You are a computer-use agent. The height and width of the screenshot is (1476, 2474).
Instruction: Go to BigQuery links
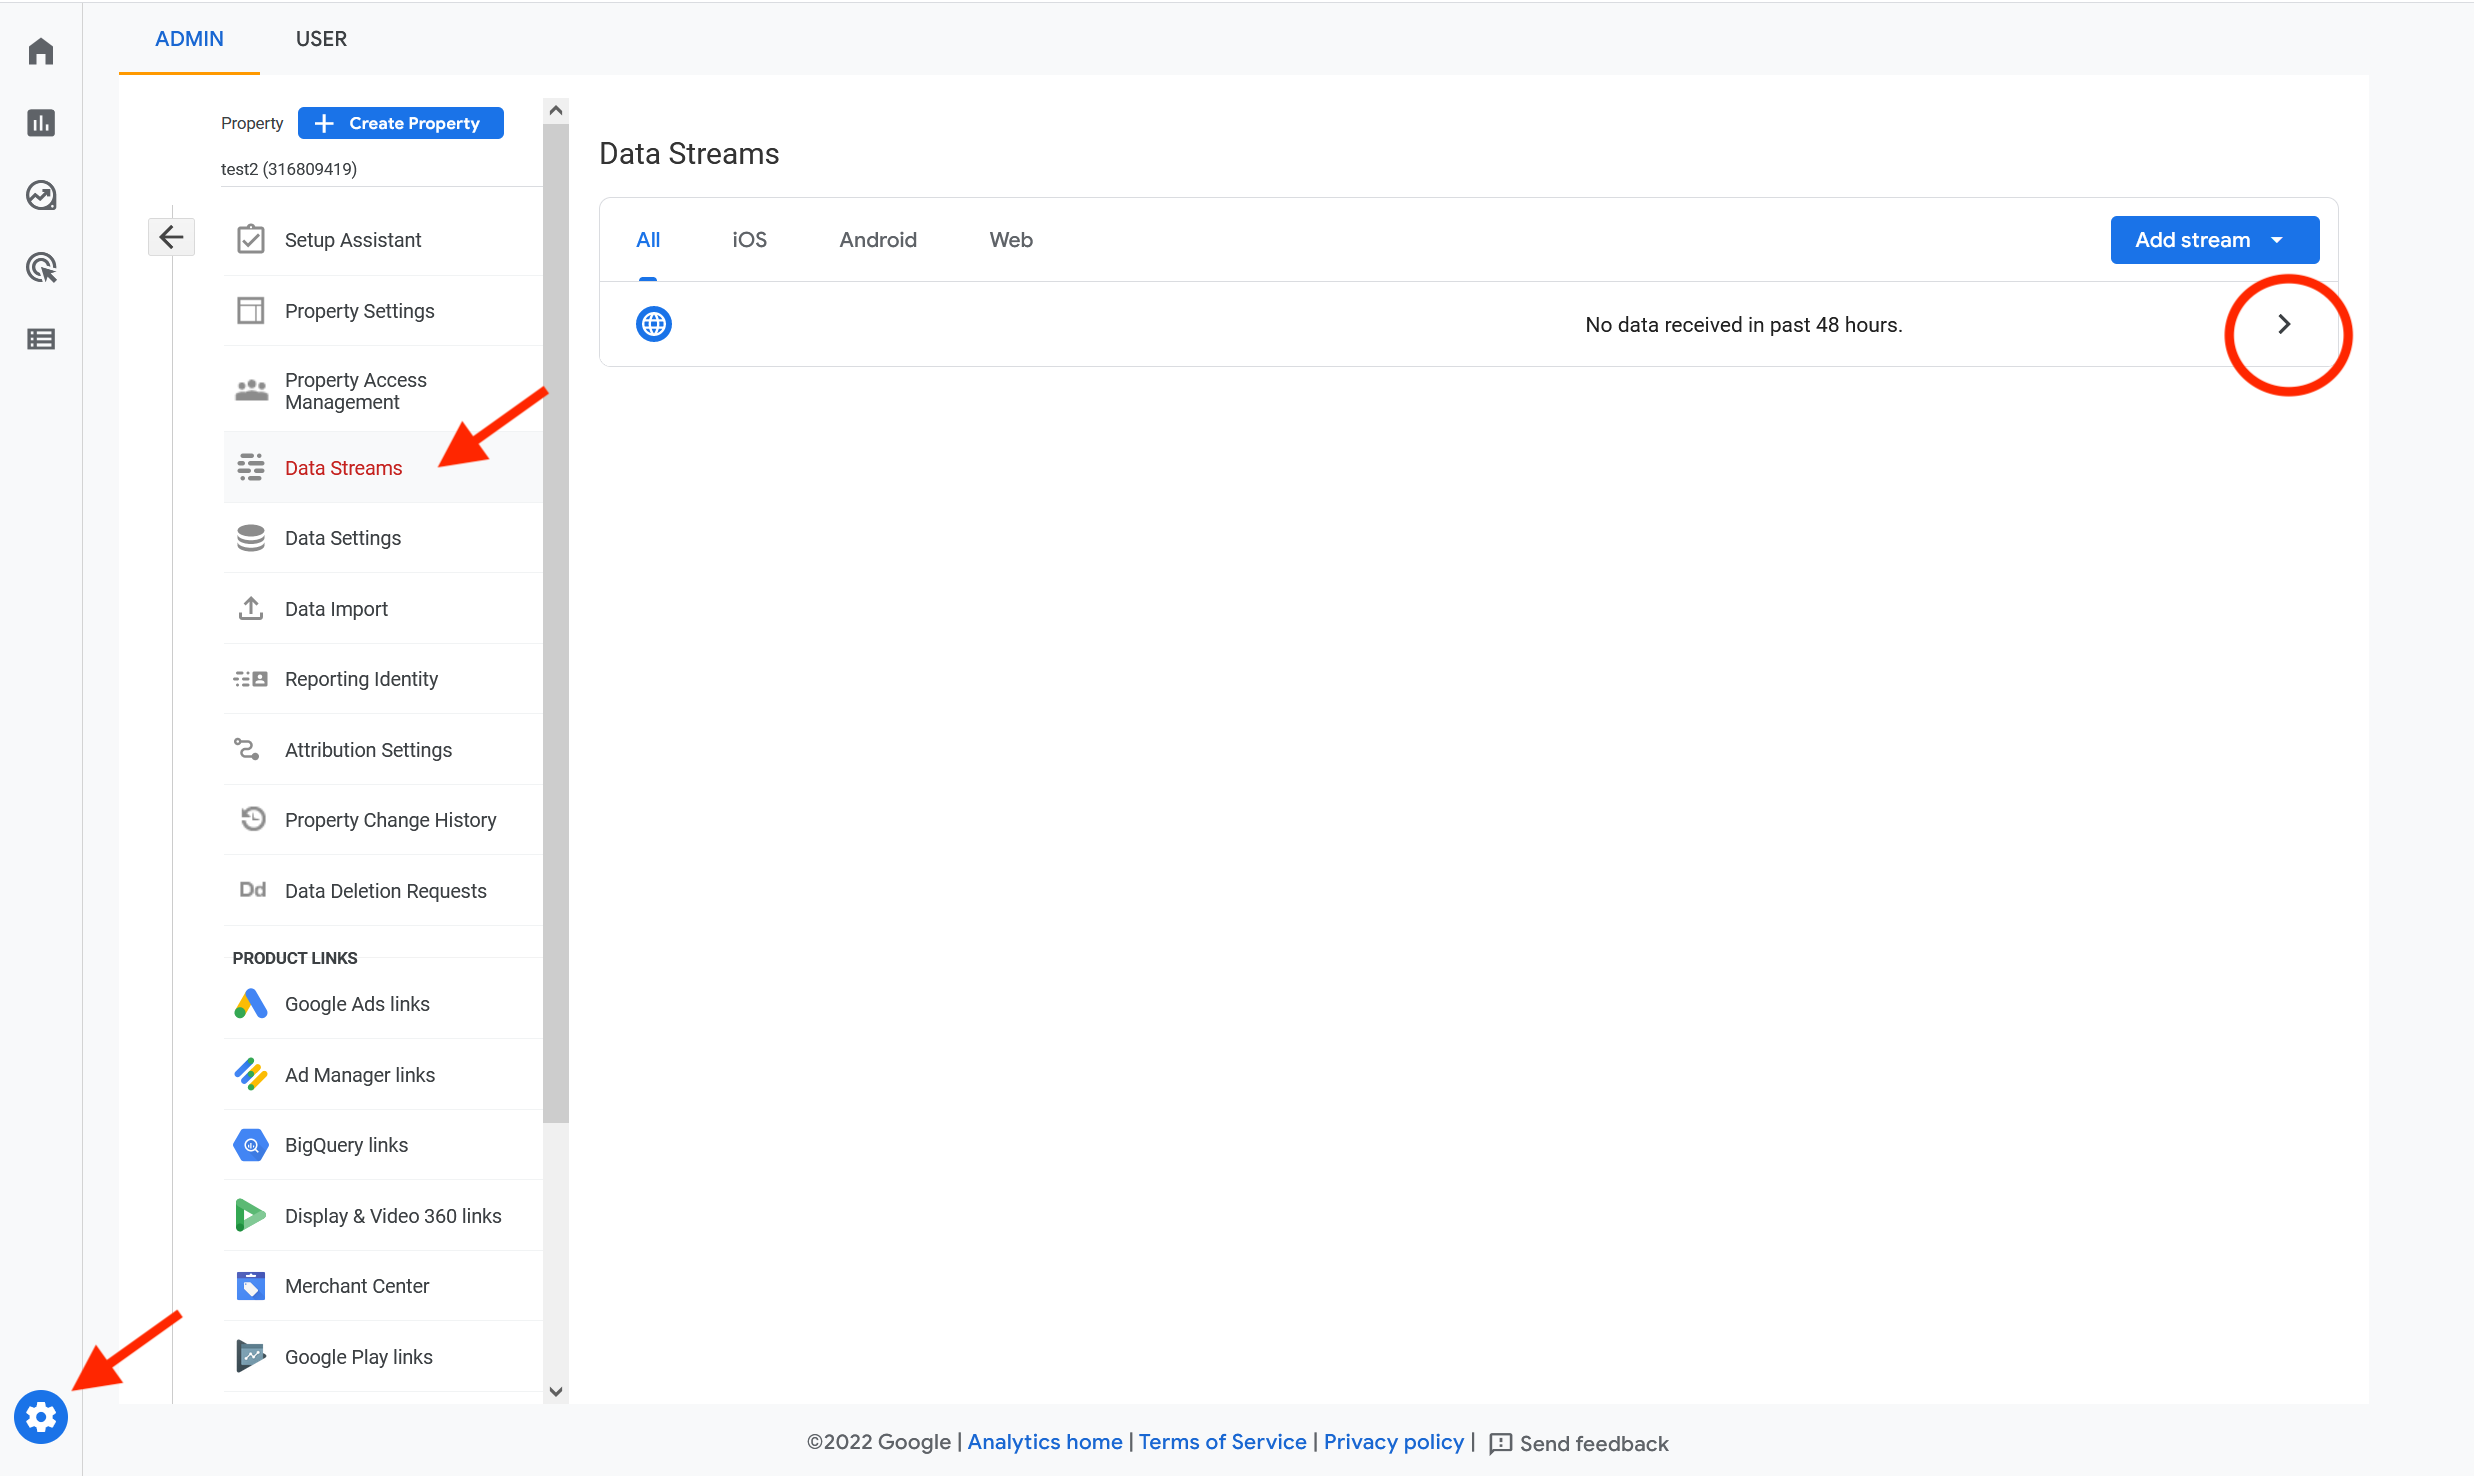click(346, 1145)
